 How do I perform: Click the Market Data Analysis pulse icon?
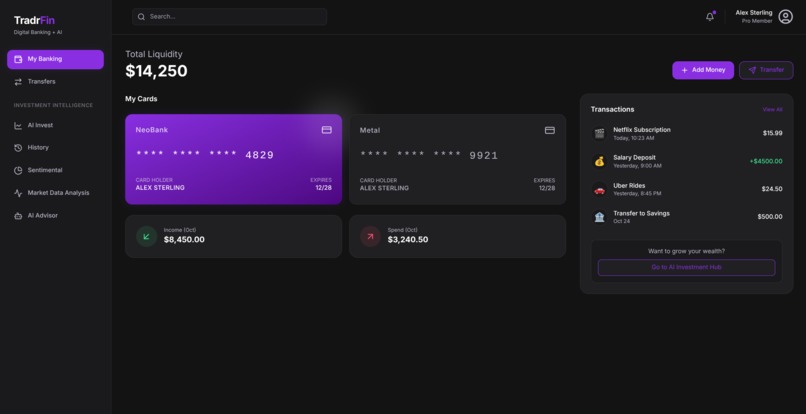(18, 193)
